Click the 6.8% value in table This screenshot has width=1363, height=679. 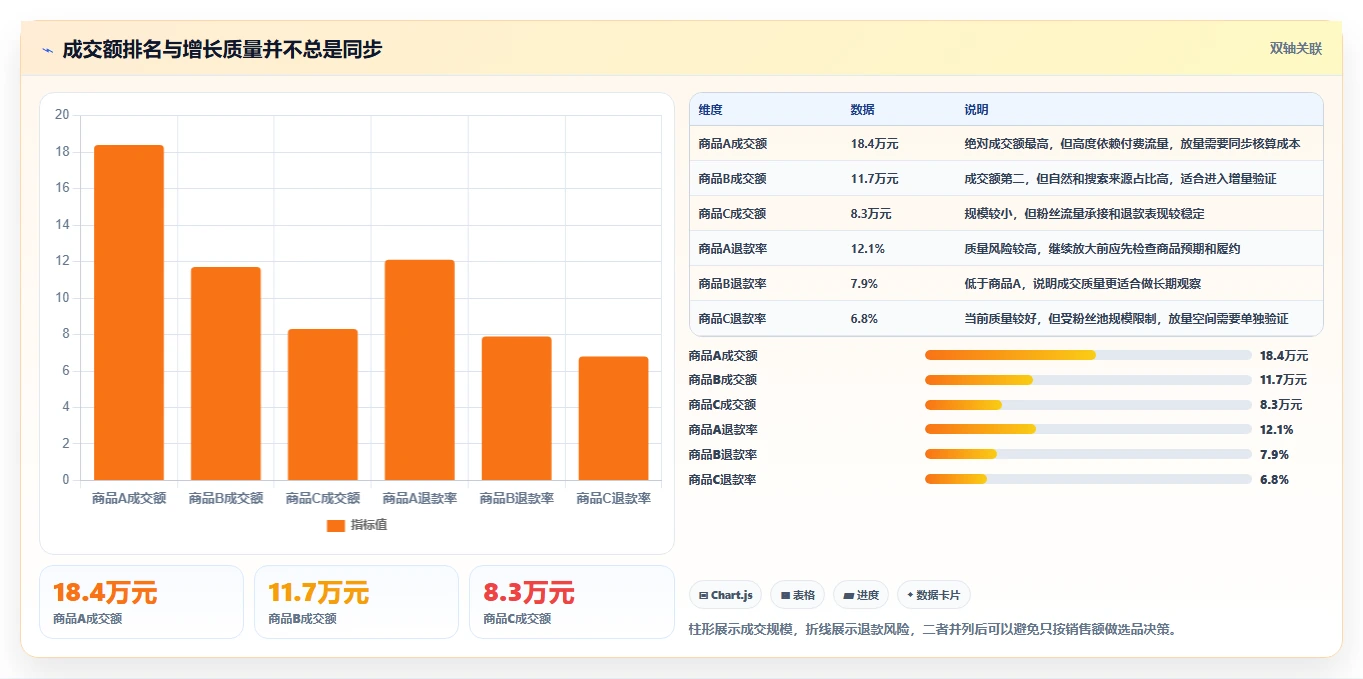(x=864, y=318)
